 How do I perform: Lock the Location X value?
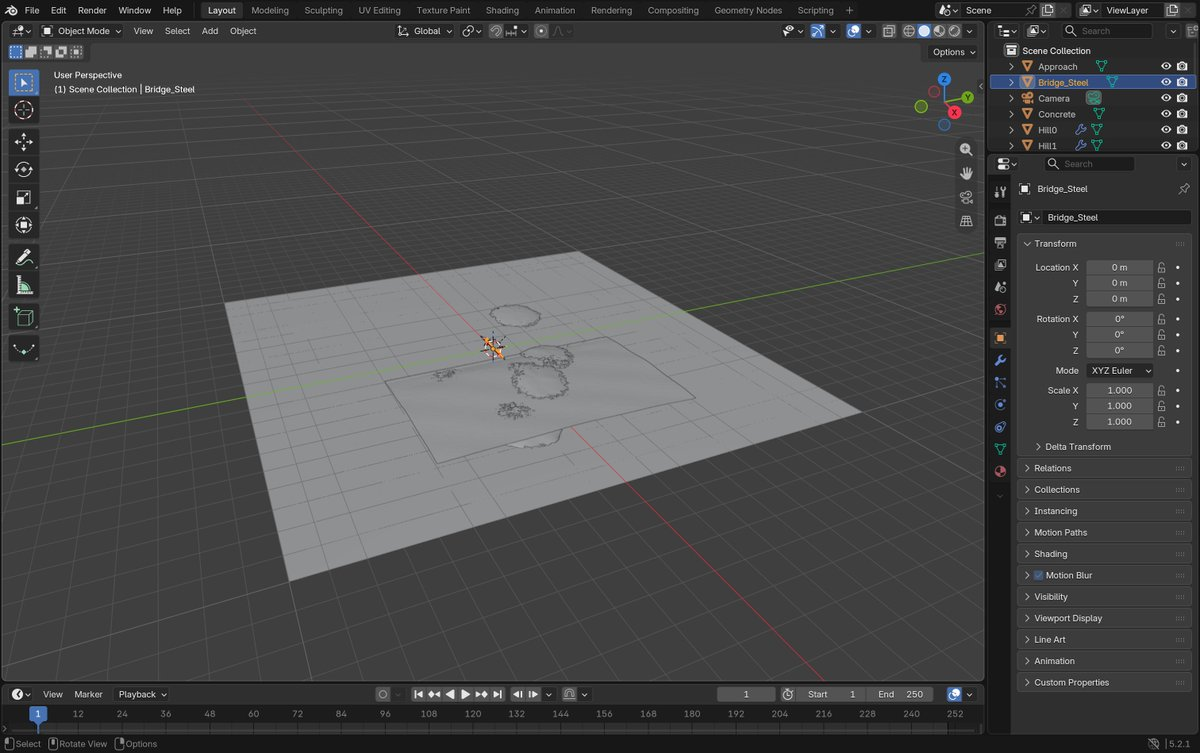point(1161,267)
